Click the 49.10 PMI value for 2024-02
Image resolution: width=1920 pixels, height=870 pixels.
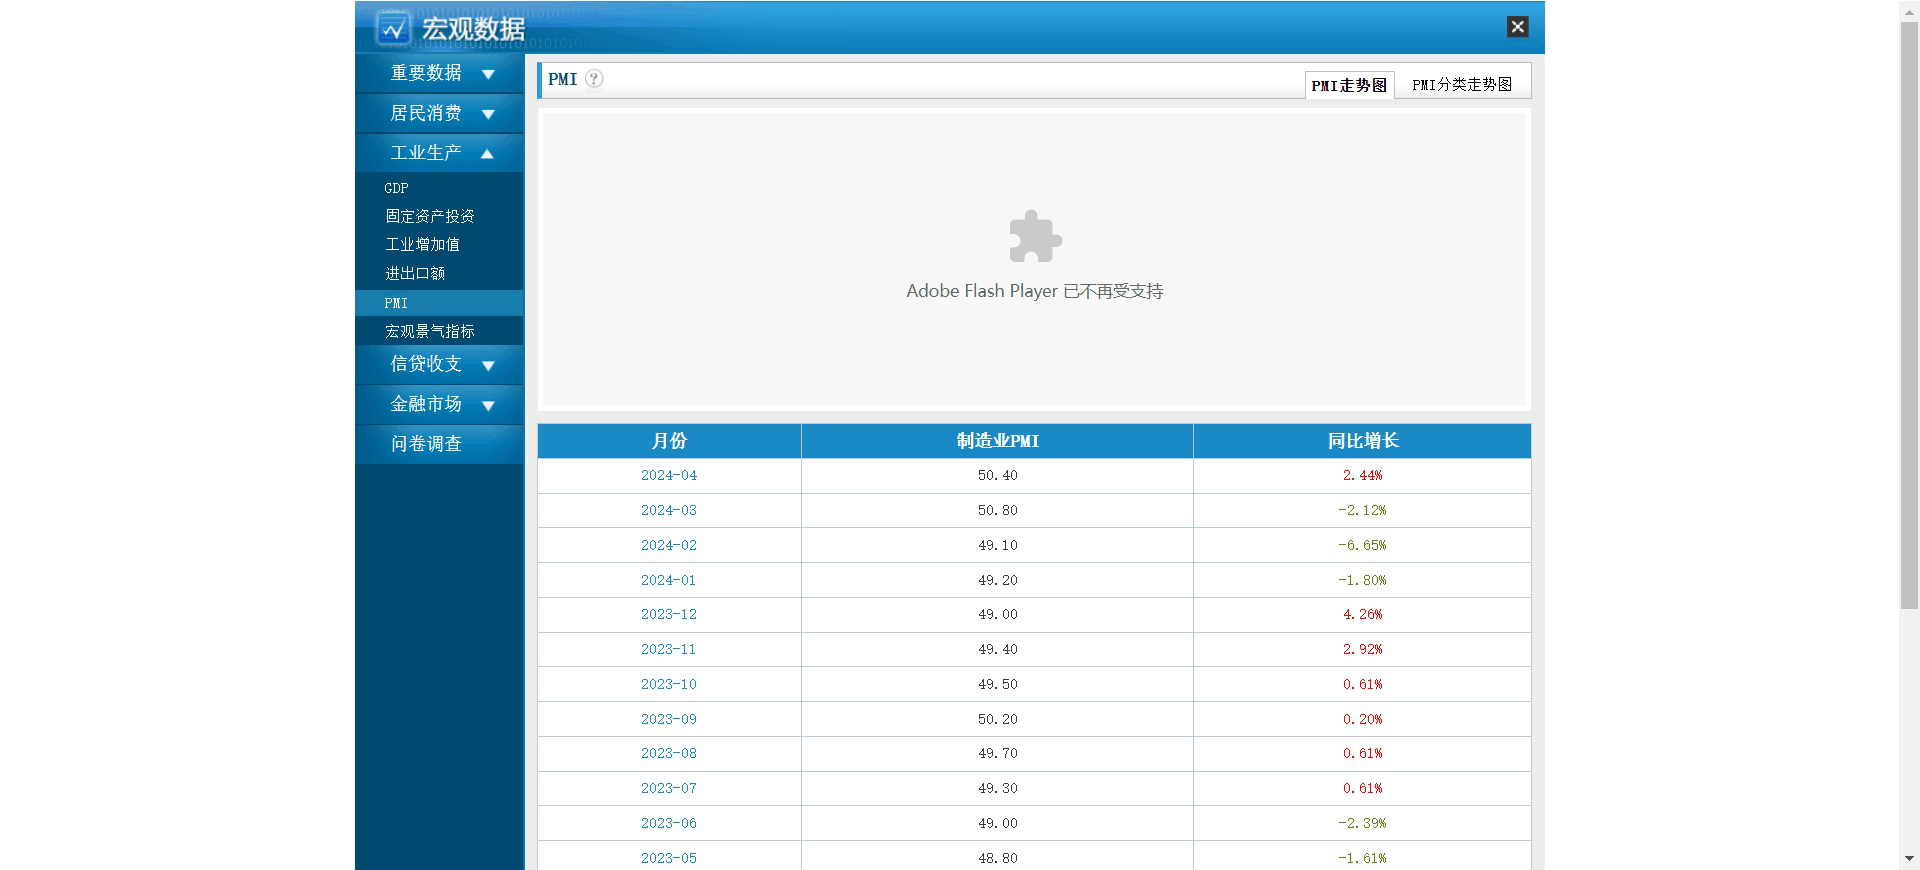(x=998, y=546)
